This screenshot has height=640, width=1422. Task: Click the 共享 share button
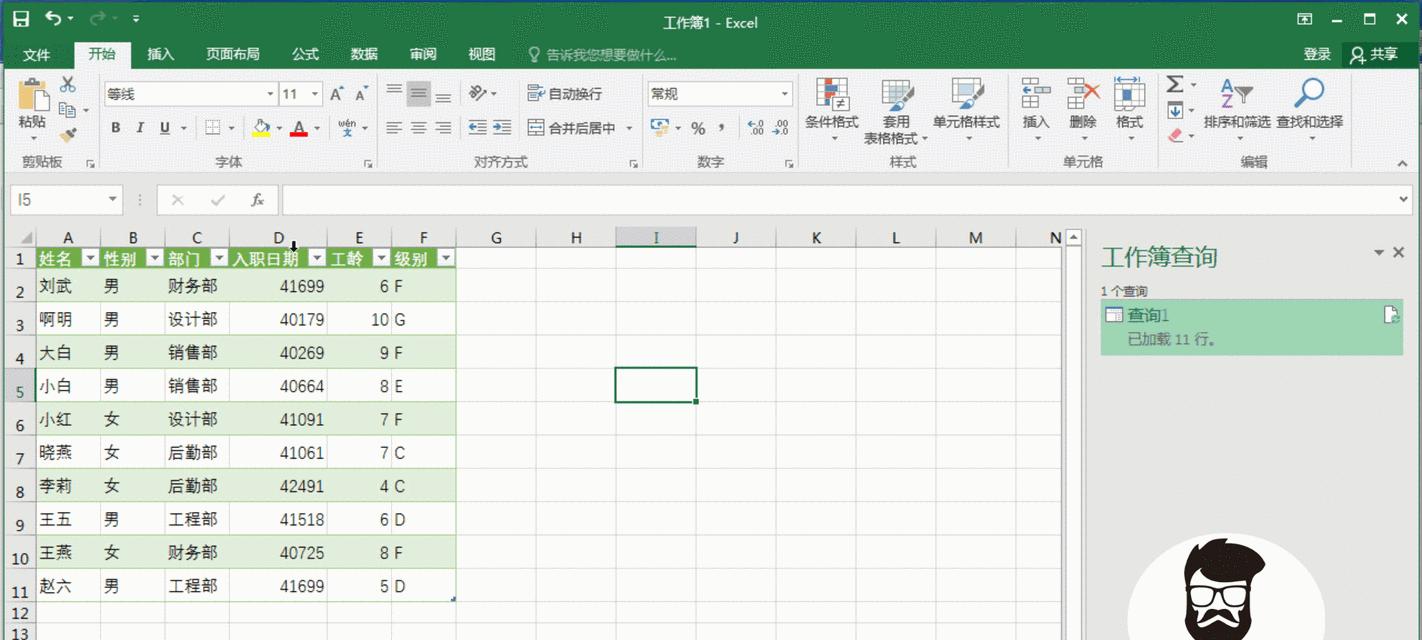click(1374, 55)
